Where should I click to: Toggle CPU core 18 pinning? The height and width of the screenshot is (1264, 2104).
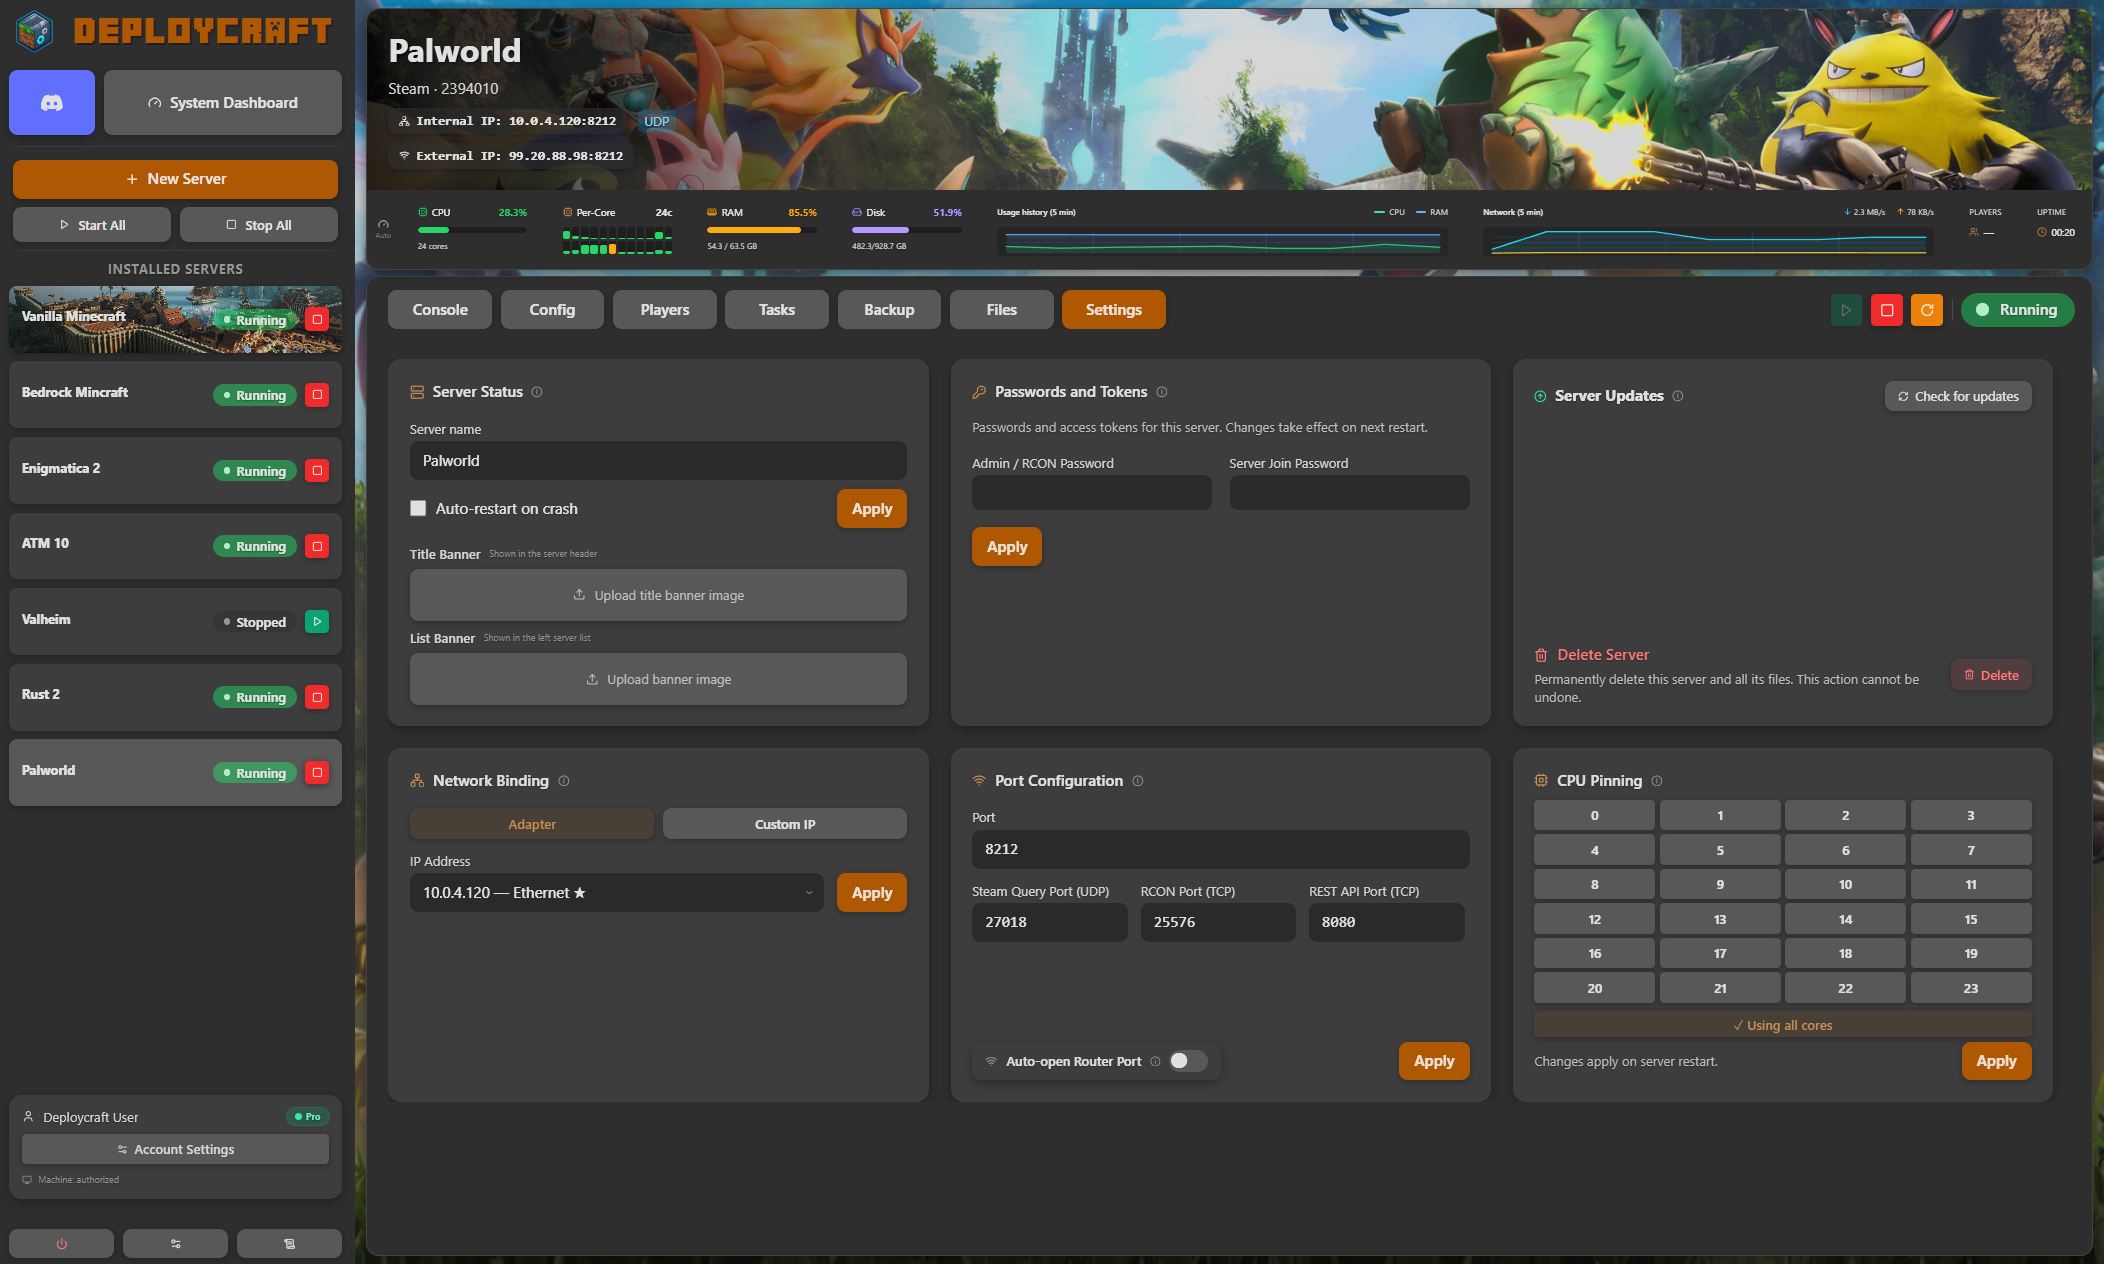(x=1845, y=953)
